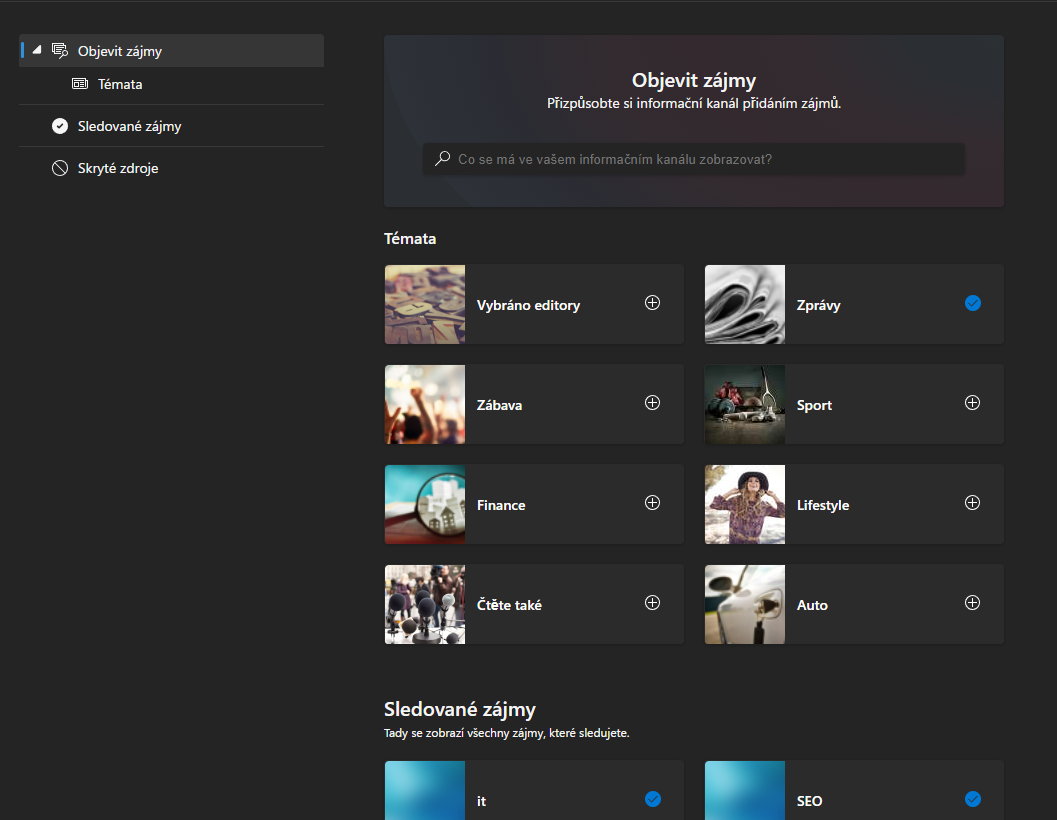Click the it interest blue thumbnail
1057x820 pixels.
click(425, 790)
